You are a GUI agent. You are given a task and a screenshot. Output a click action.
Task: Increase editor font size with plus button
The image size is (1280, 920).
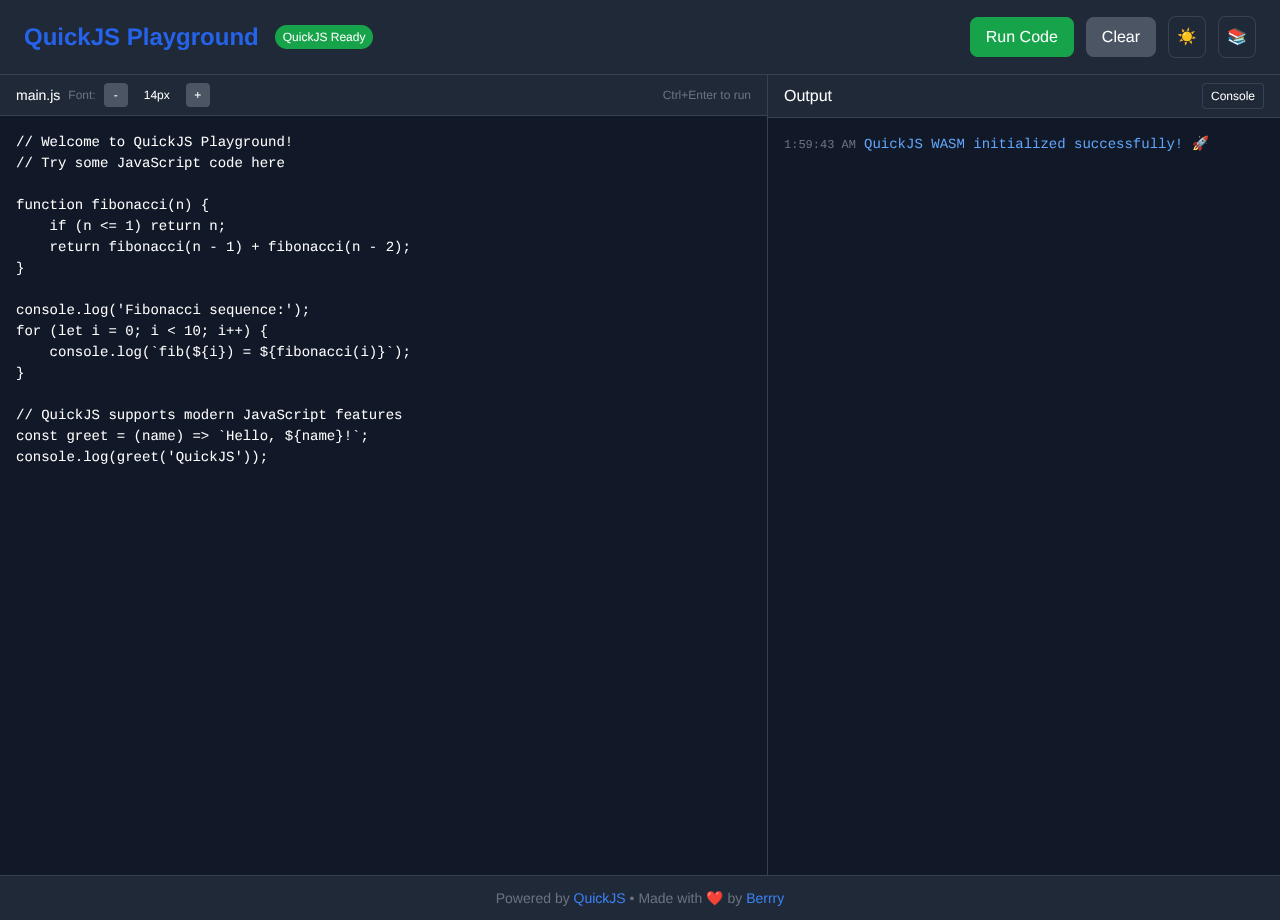(x=197, y=95)
